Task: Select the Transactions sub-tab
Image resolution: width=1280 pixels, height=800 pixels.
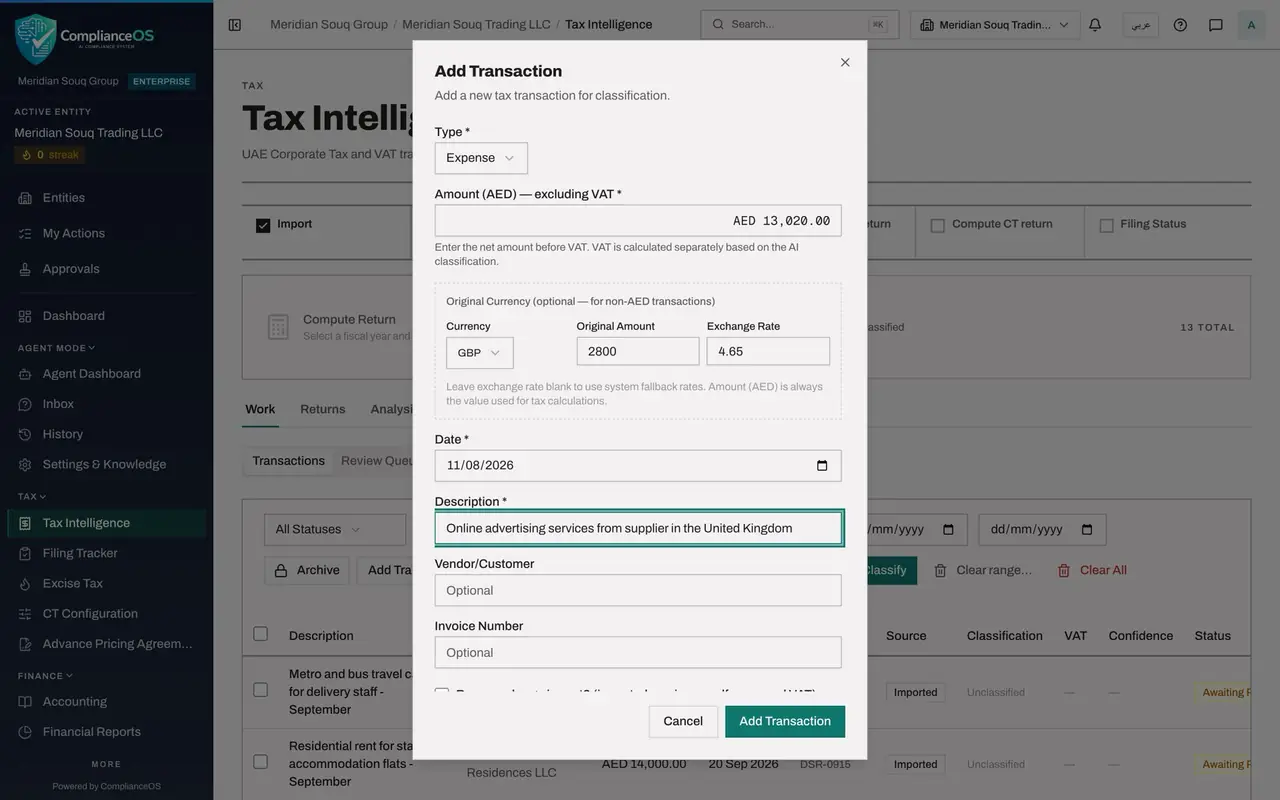Action: click(x=289, y=461)
